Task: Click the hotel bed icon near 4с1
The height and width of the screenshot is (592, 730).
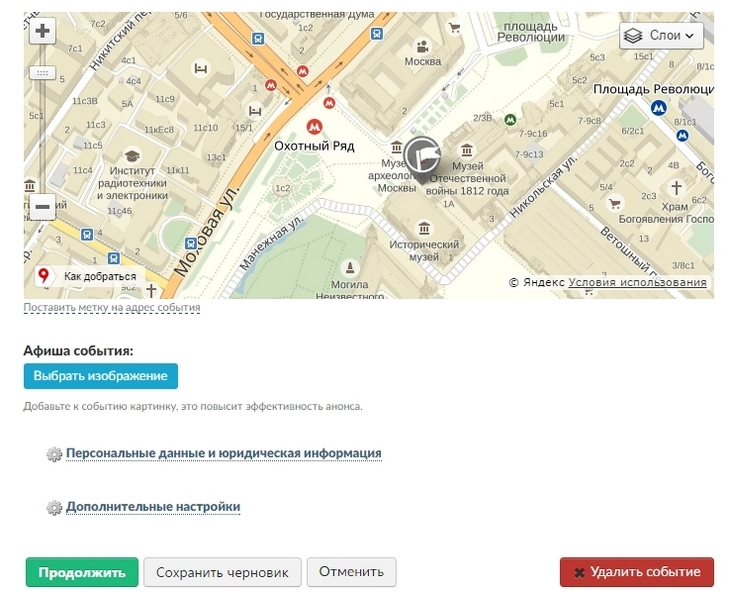Action: coord(200,69)
